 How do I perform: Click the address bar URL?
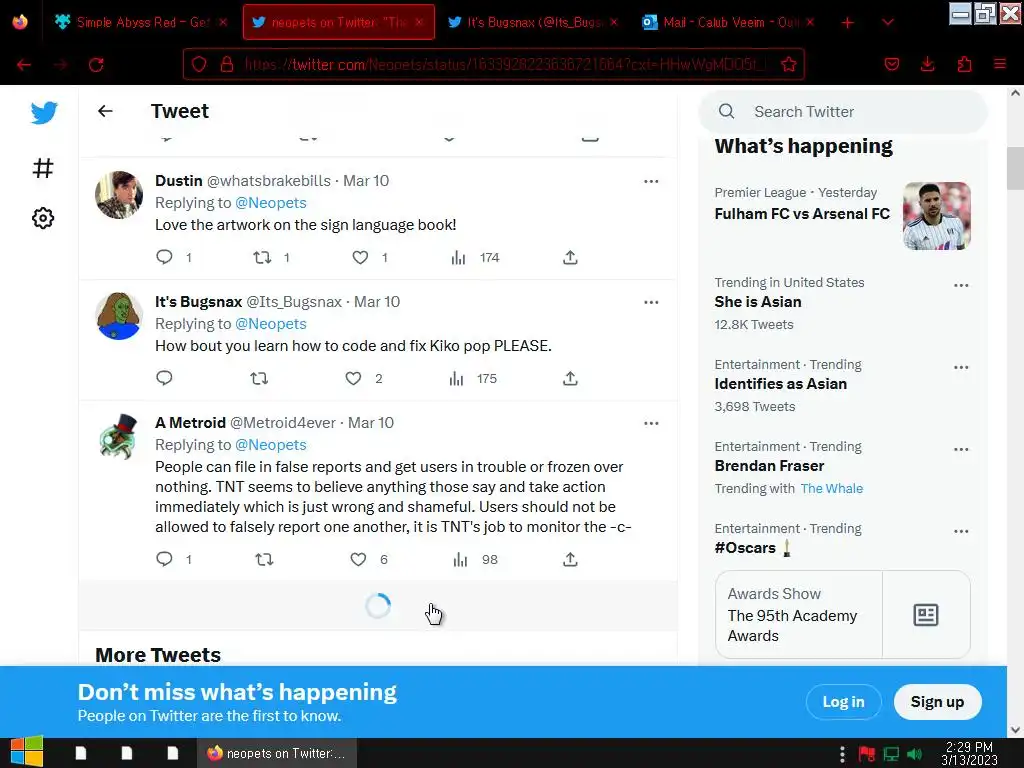(x=506, y=64)
